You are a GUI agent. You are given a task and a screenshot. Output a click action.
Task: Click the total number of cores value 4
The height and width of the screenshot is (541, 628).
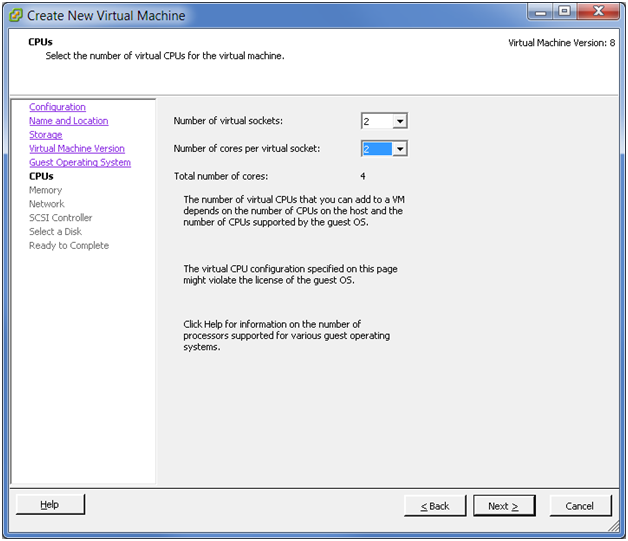[363, 176]
